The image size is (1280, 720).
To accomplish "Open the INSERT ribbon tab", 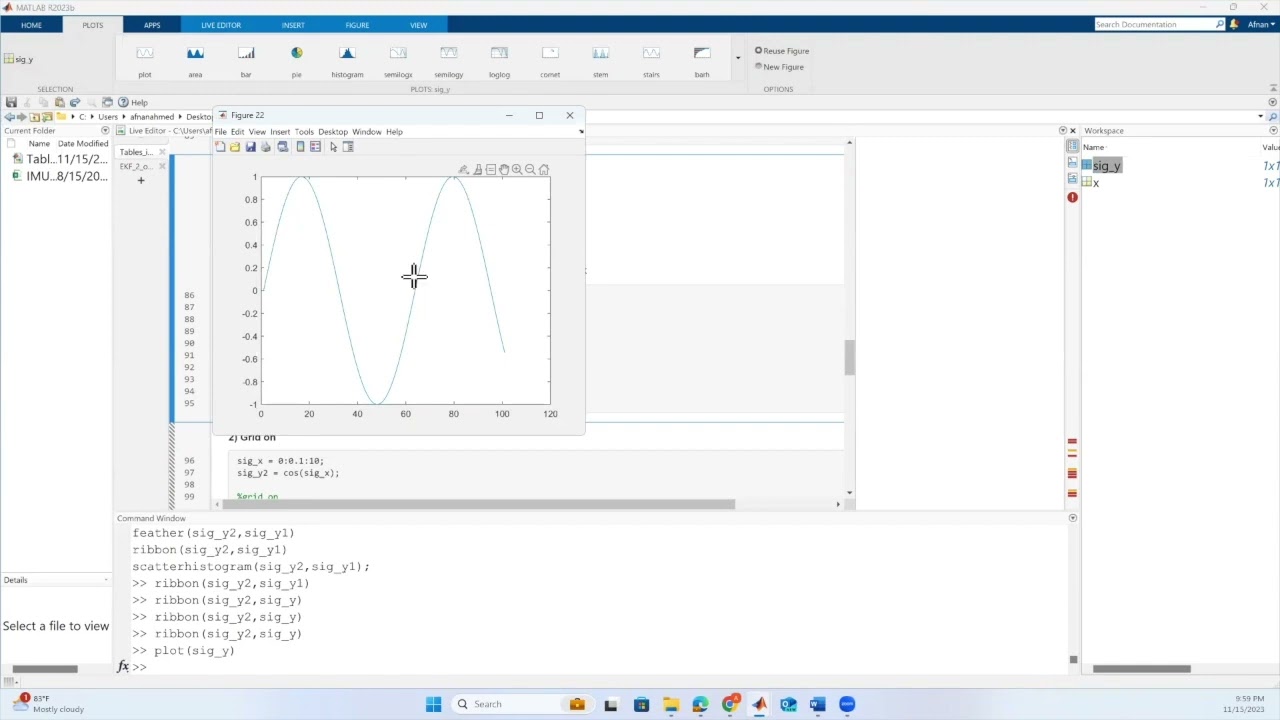I will [x=293, y=25].
